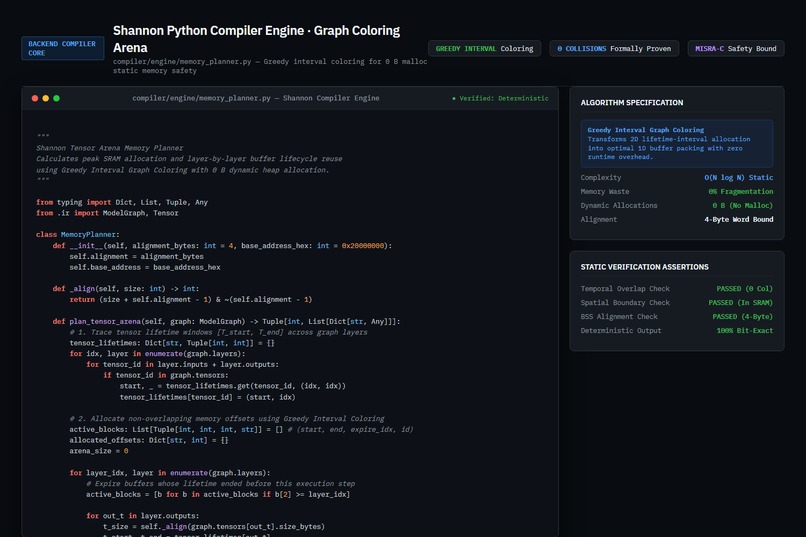
Task: Click the Complexity label
Action: (x=601, y=177)
